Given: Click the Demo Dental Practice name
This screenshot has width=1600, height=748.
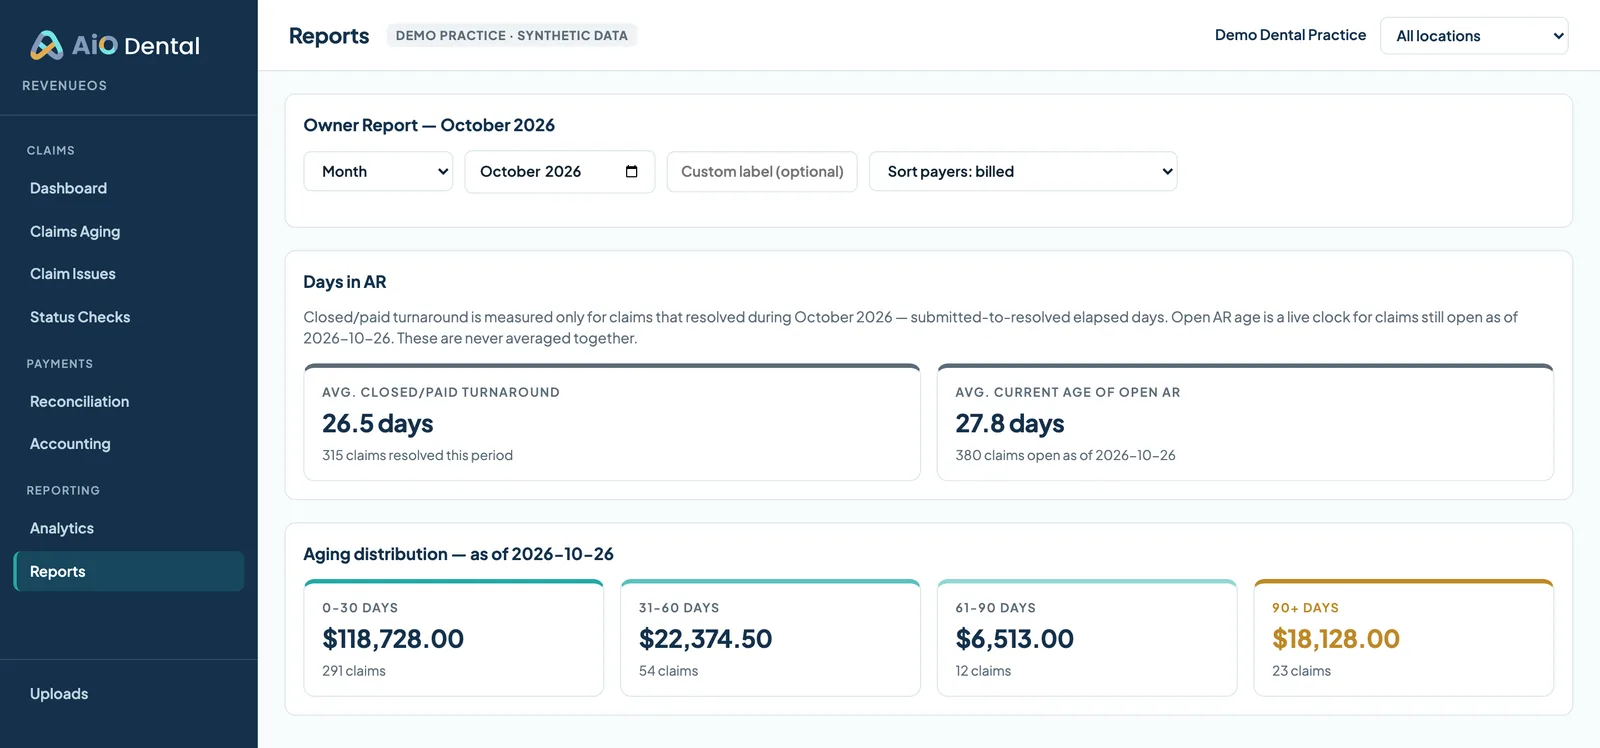Looking at the screenshot, I should (1290, 35).
